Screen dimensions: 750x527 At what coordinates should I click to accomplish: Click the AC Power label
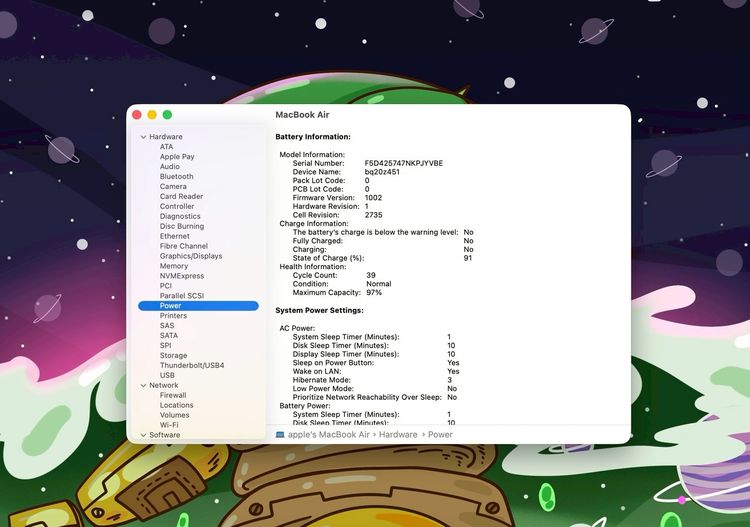click(297, 329)
